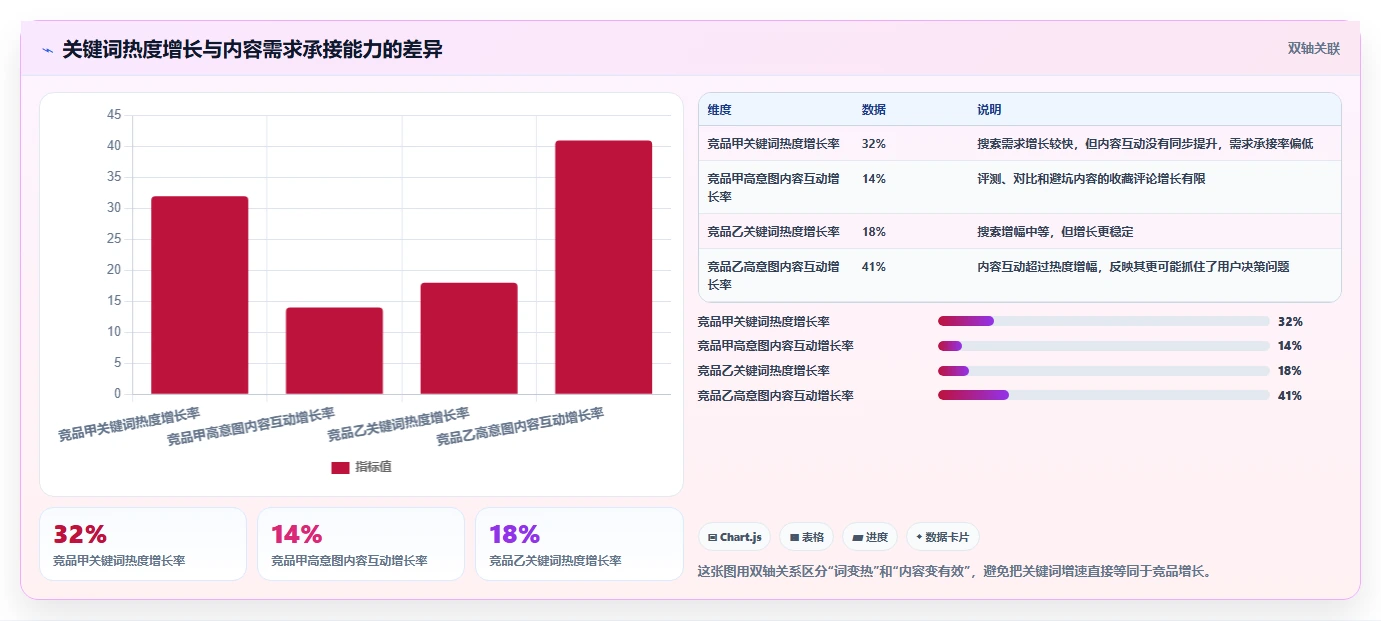Click progress list label 竞品乙关键词热度增长率

pos(763,371)
